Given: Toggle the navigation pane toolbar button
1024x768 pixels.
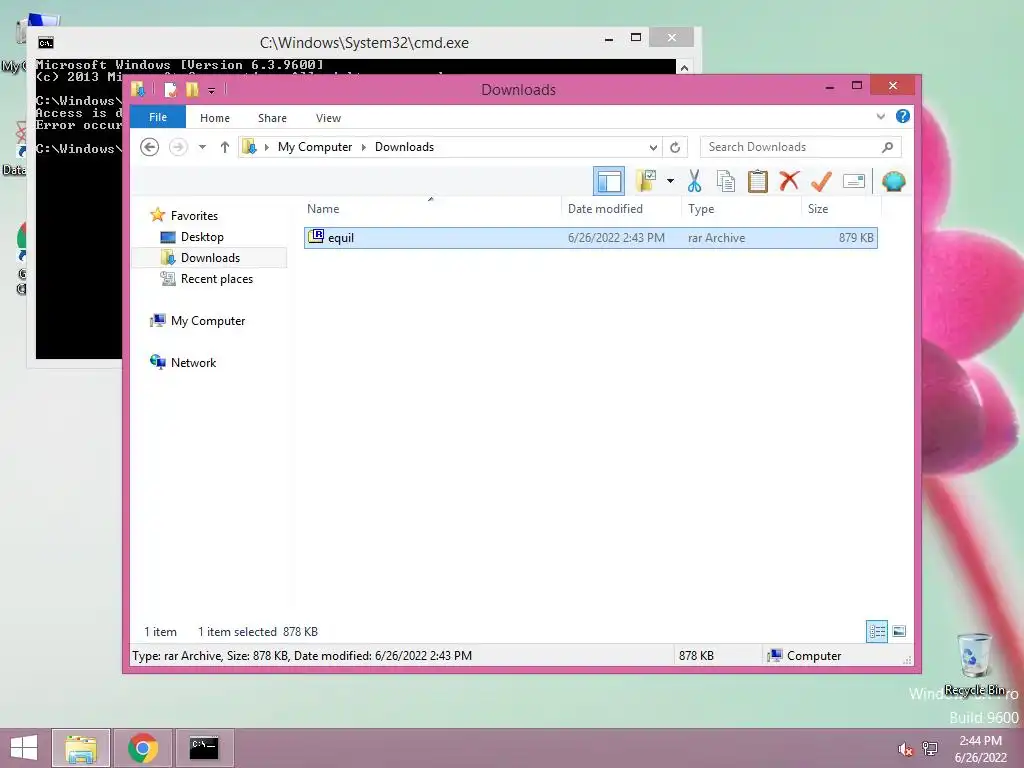Looking at the screenshot, I should (609, 181).
